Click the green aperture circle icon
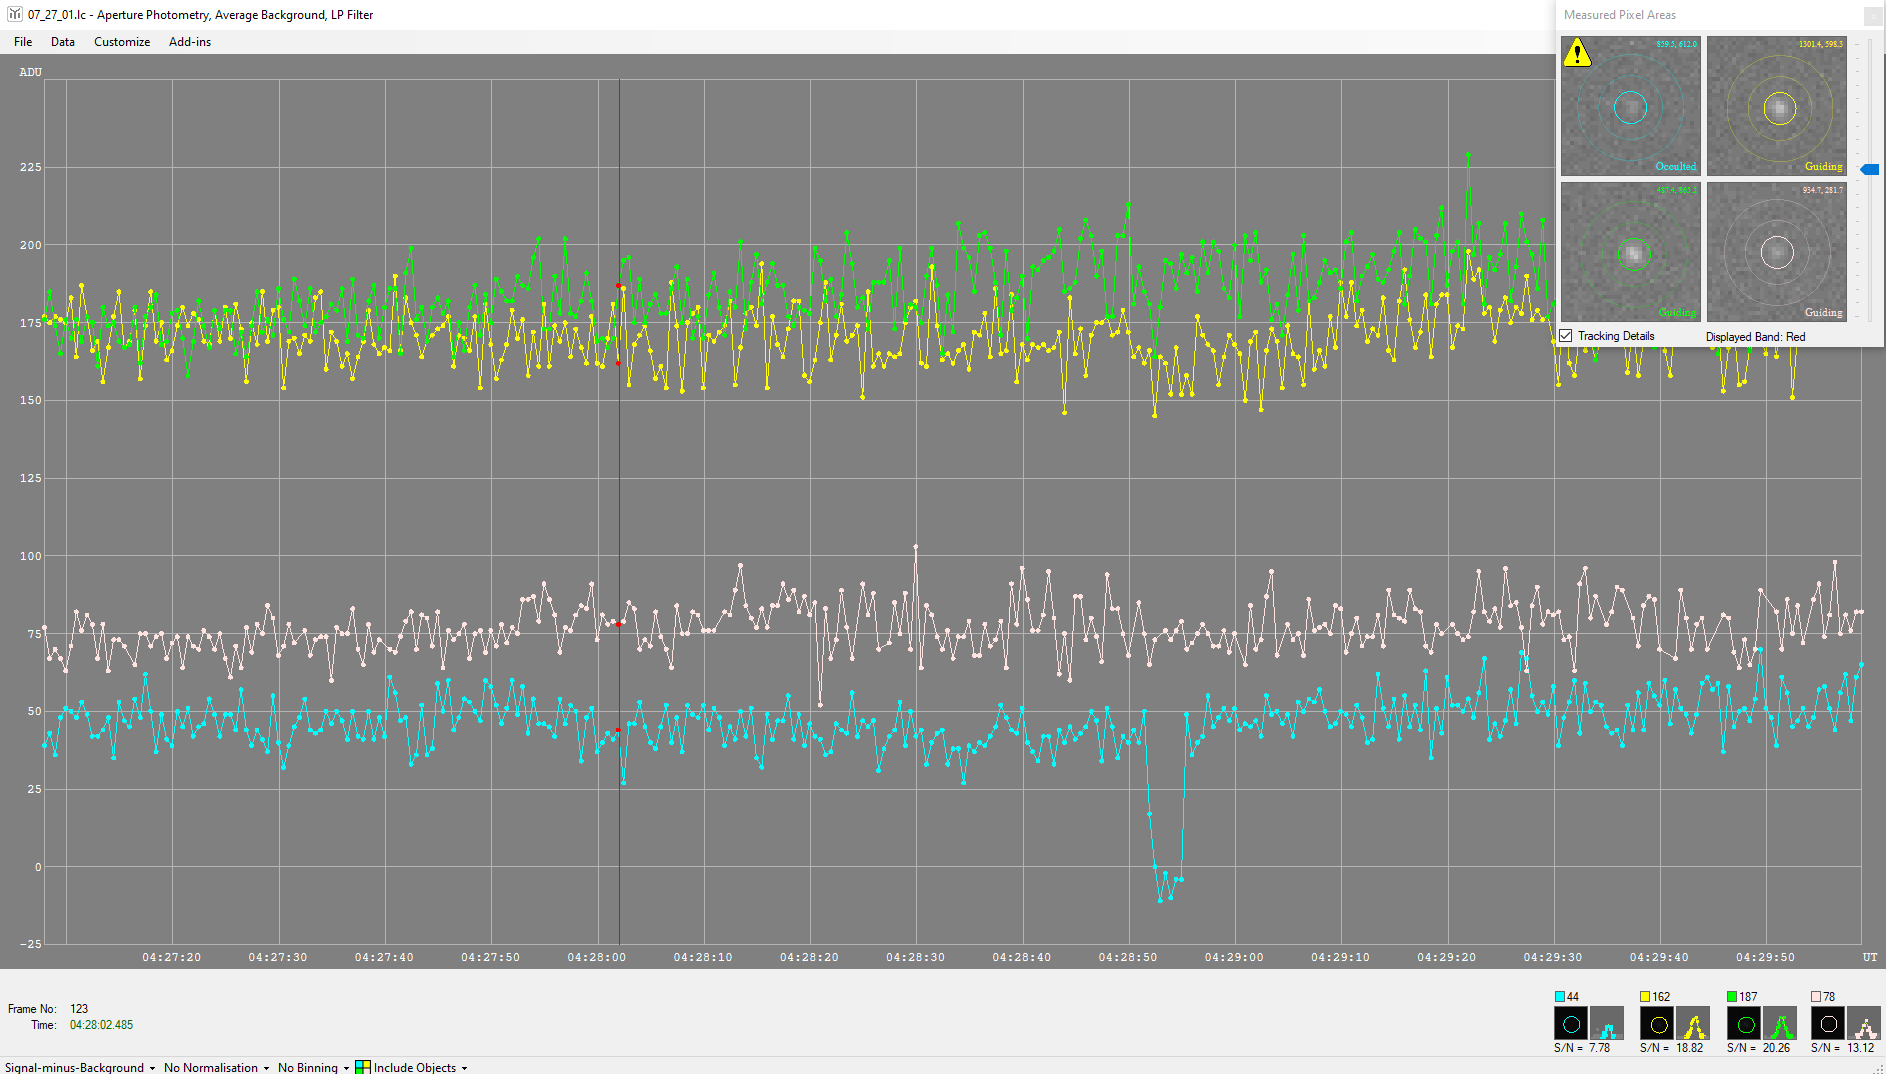 pos(1745,1024)
